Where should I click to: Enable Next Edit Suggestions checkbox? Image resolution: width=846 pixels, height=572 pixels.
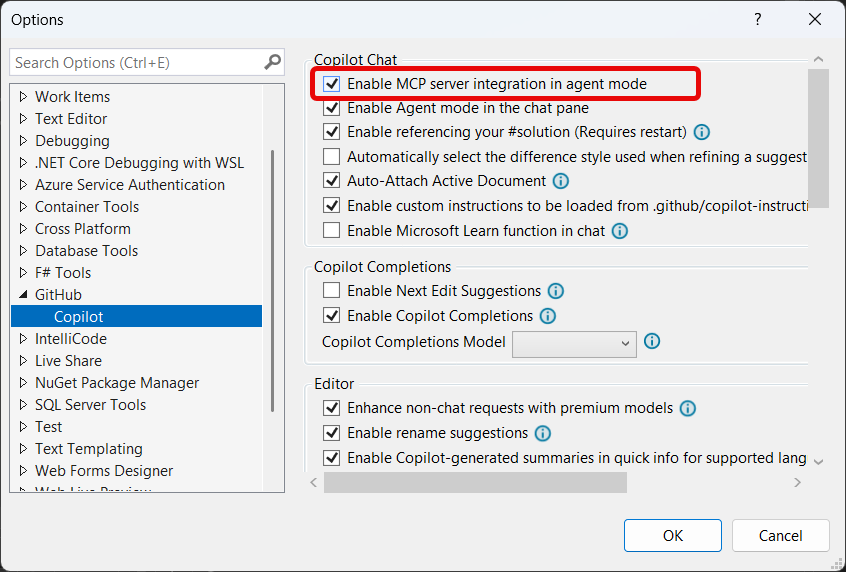point(332,291)
